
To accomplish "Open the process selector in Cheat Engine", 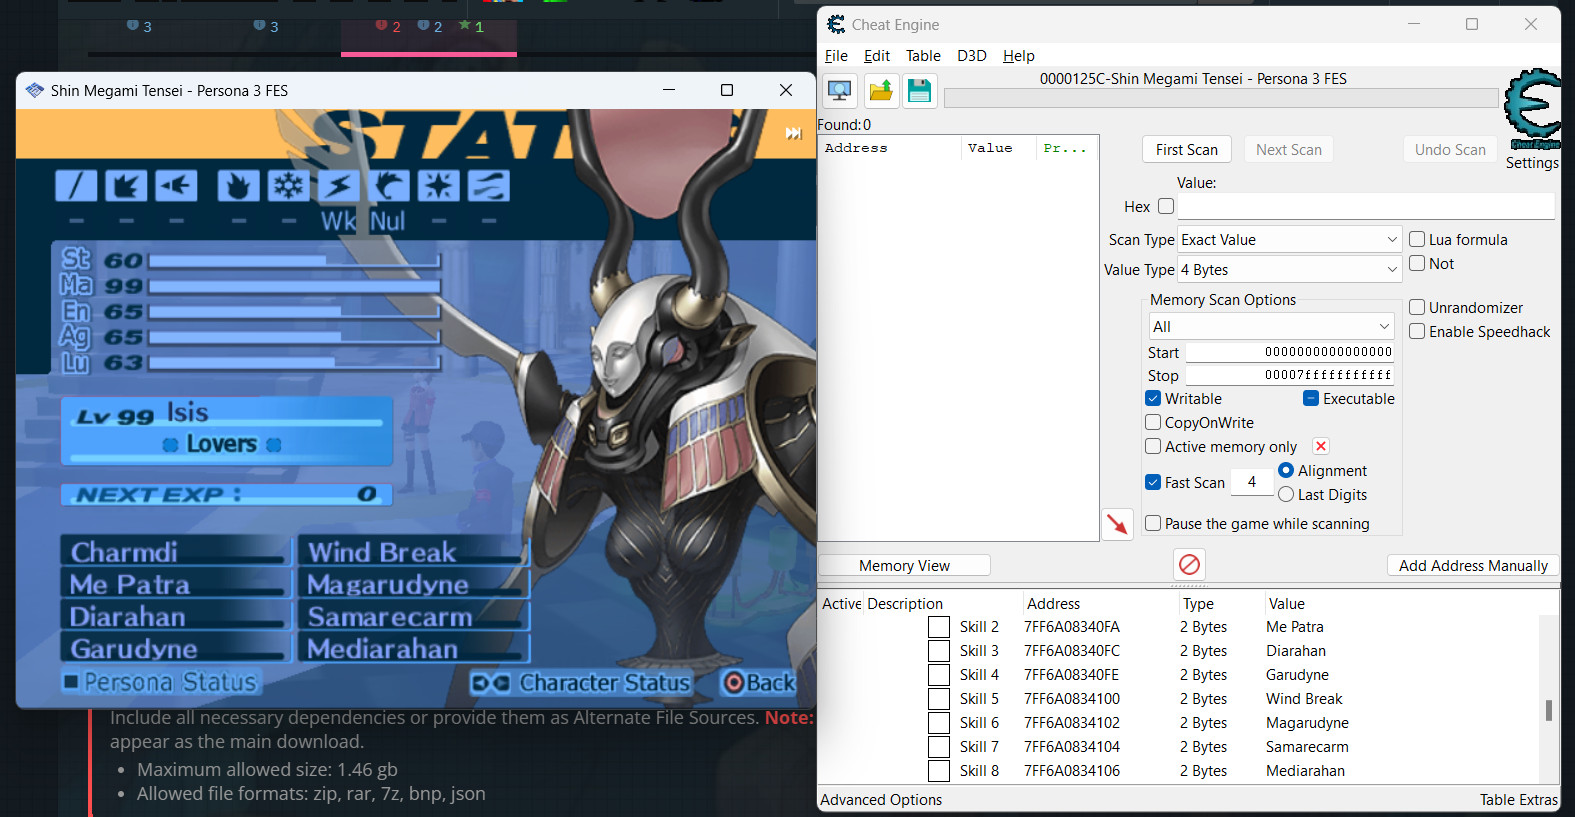I will tap(840, 92).
